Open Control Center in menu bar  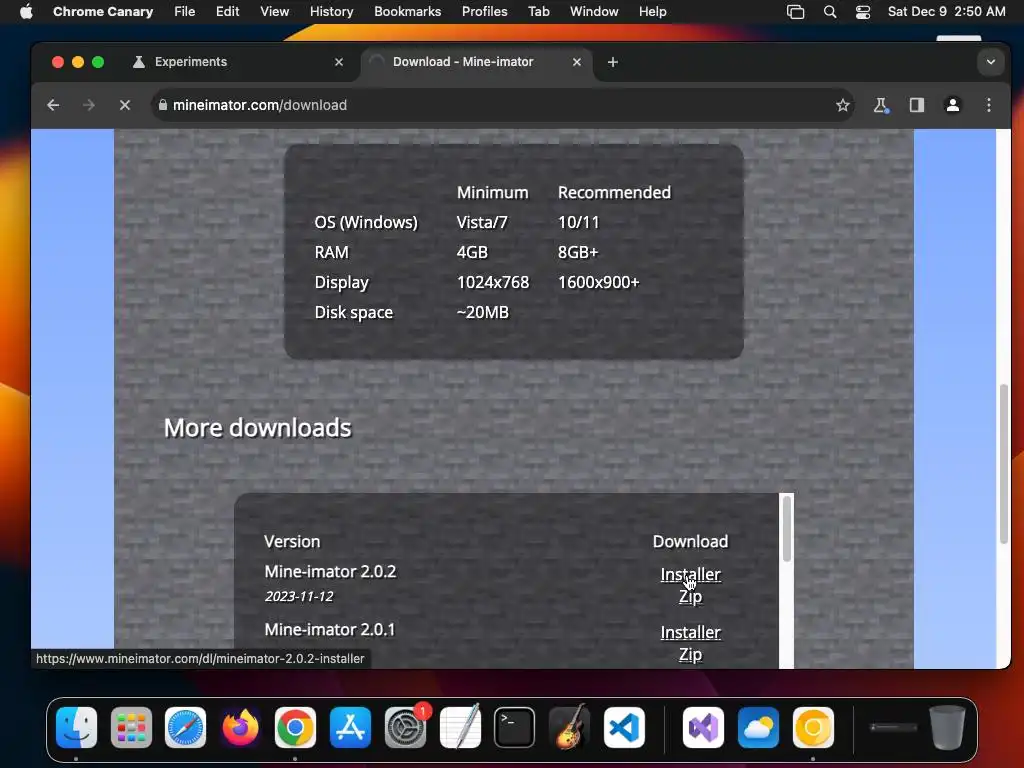[863, 12]
